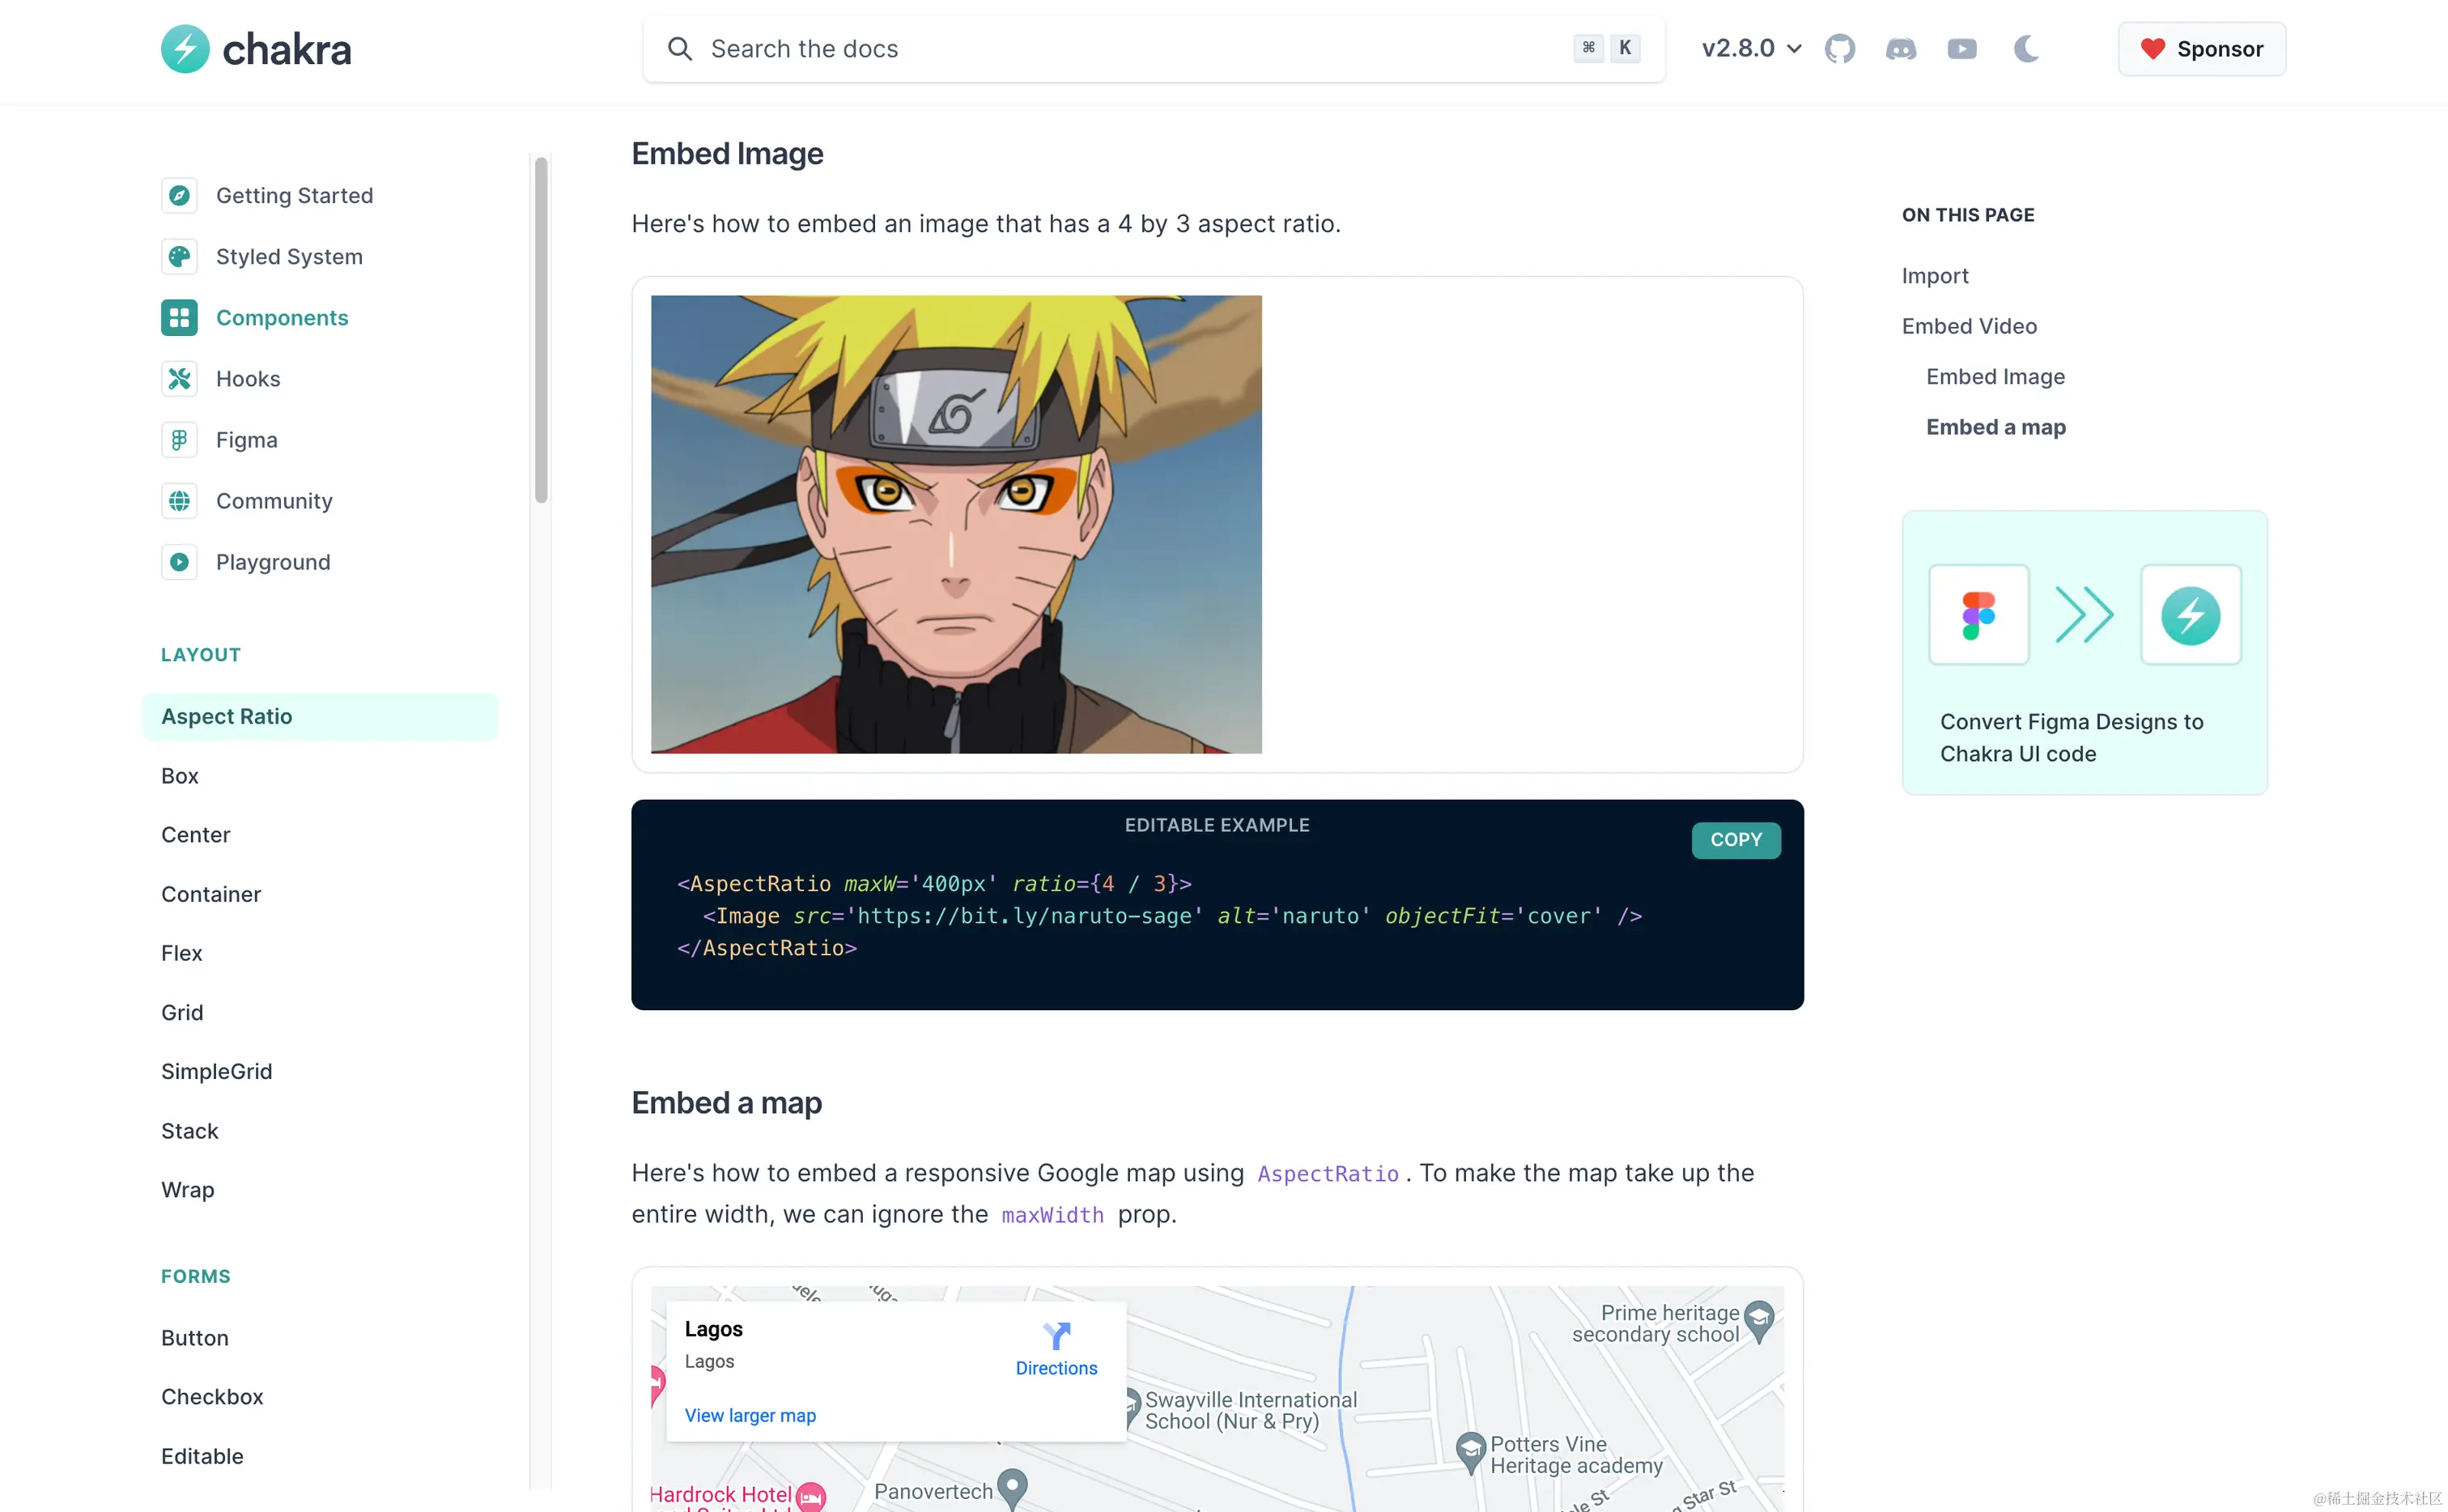Viewport: 2448px width, 1512px height.
Task: Open the Flex component page
Action: pyautogui.click(x=182, y=953)
